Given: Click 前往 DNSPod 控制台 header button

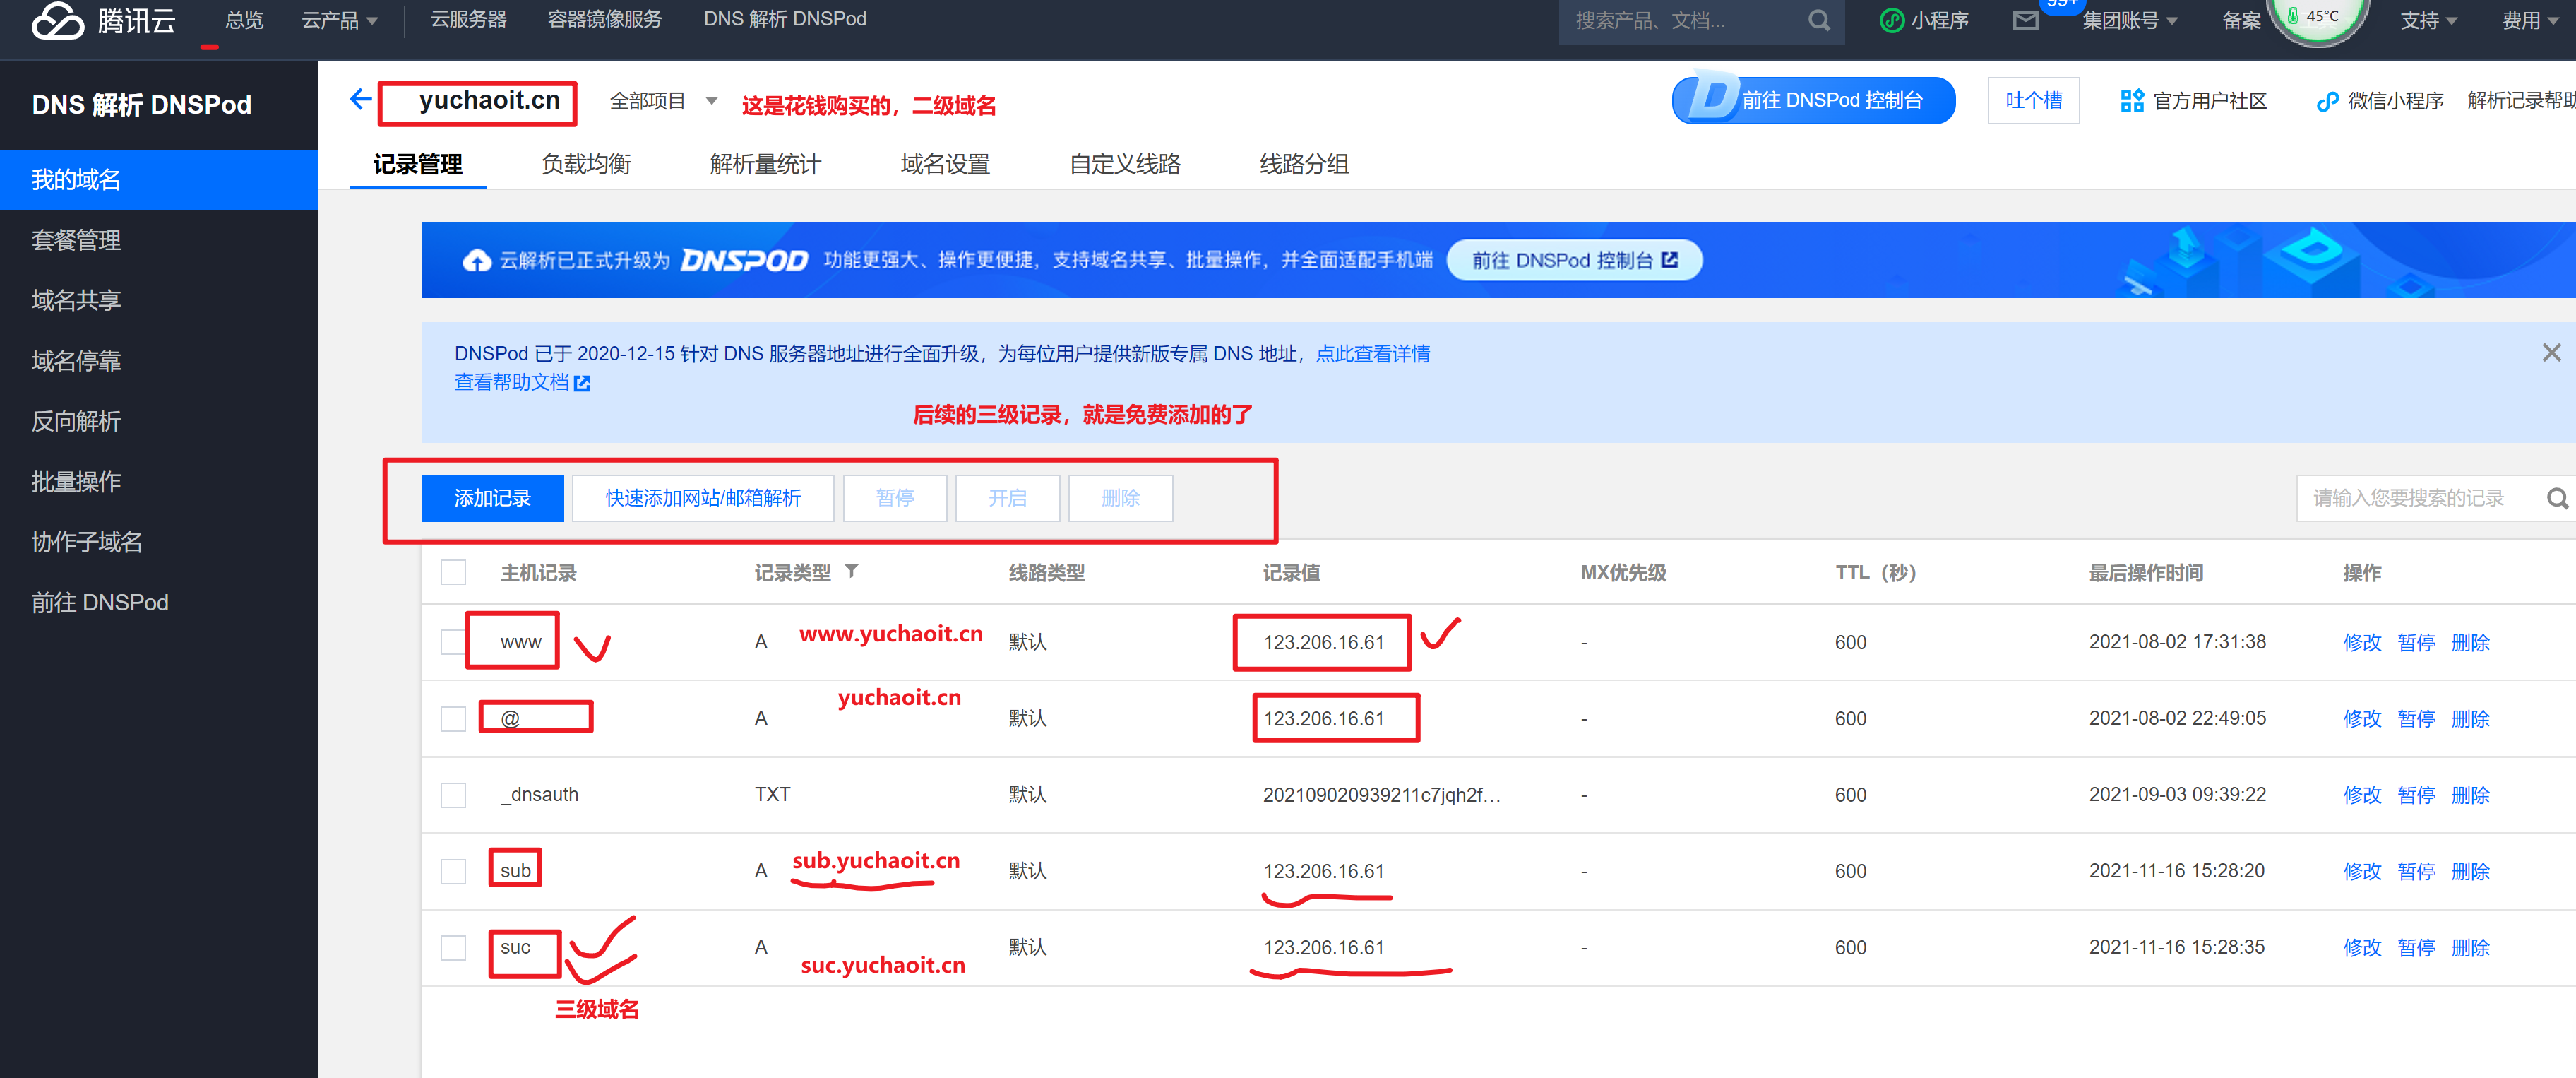Looking at the screenshot, I should 1813,100.
